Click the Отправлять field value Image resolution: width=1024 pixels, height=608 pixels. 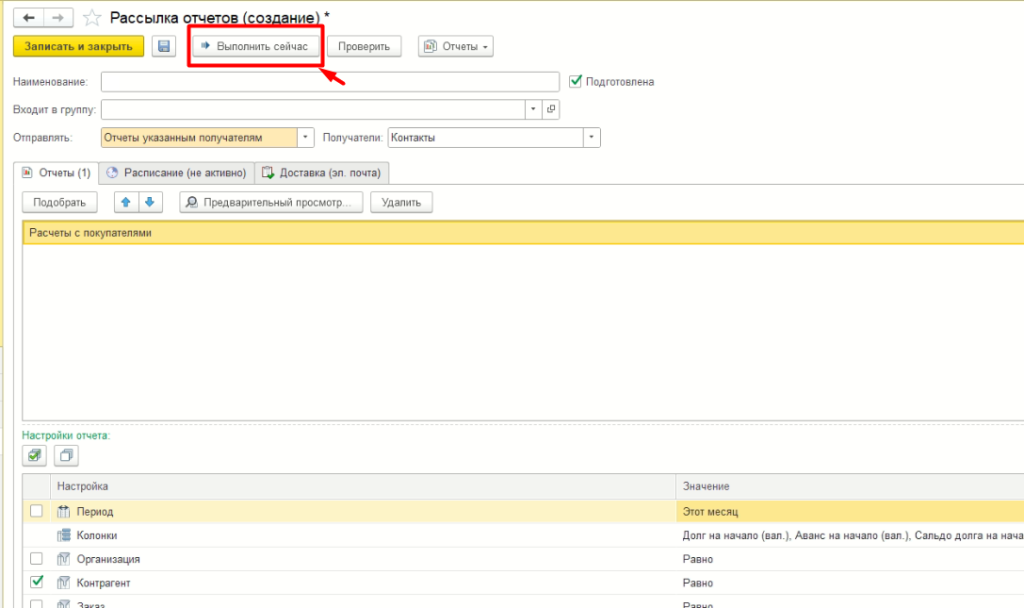[199, 138]
